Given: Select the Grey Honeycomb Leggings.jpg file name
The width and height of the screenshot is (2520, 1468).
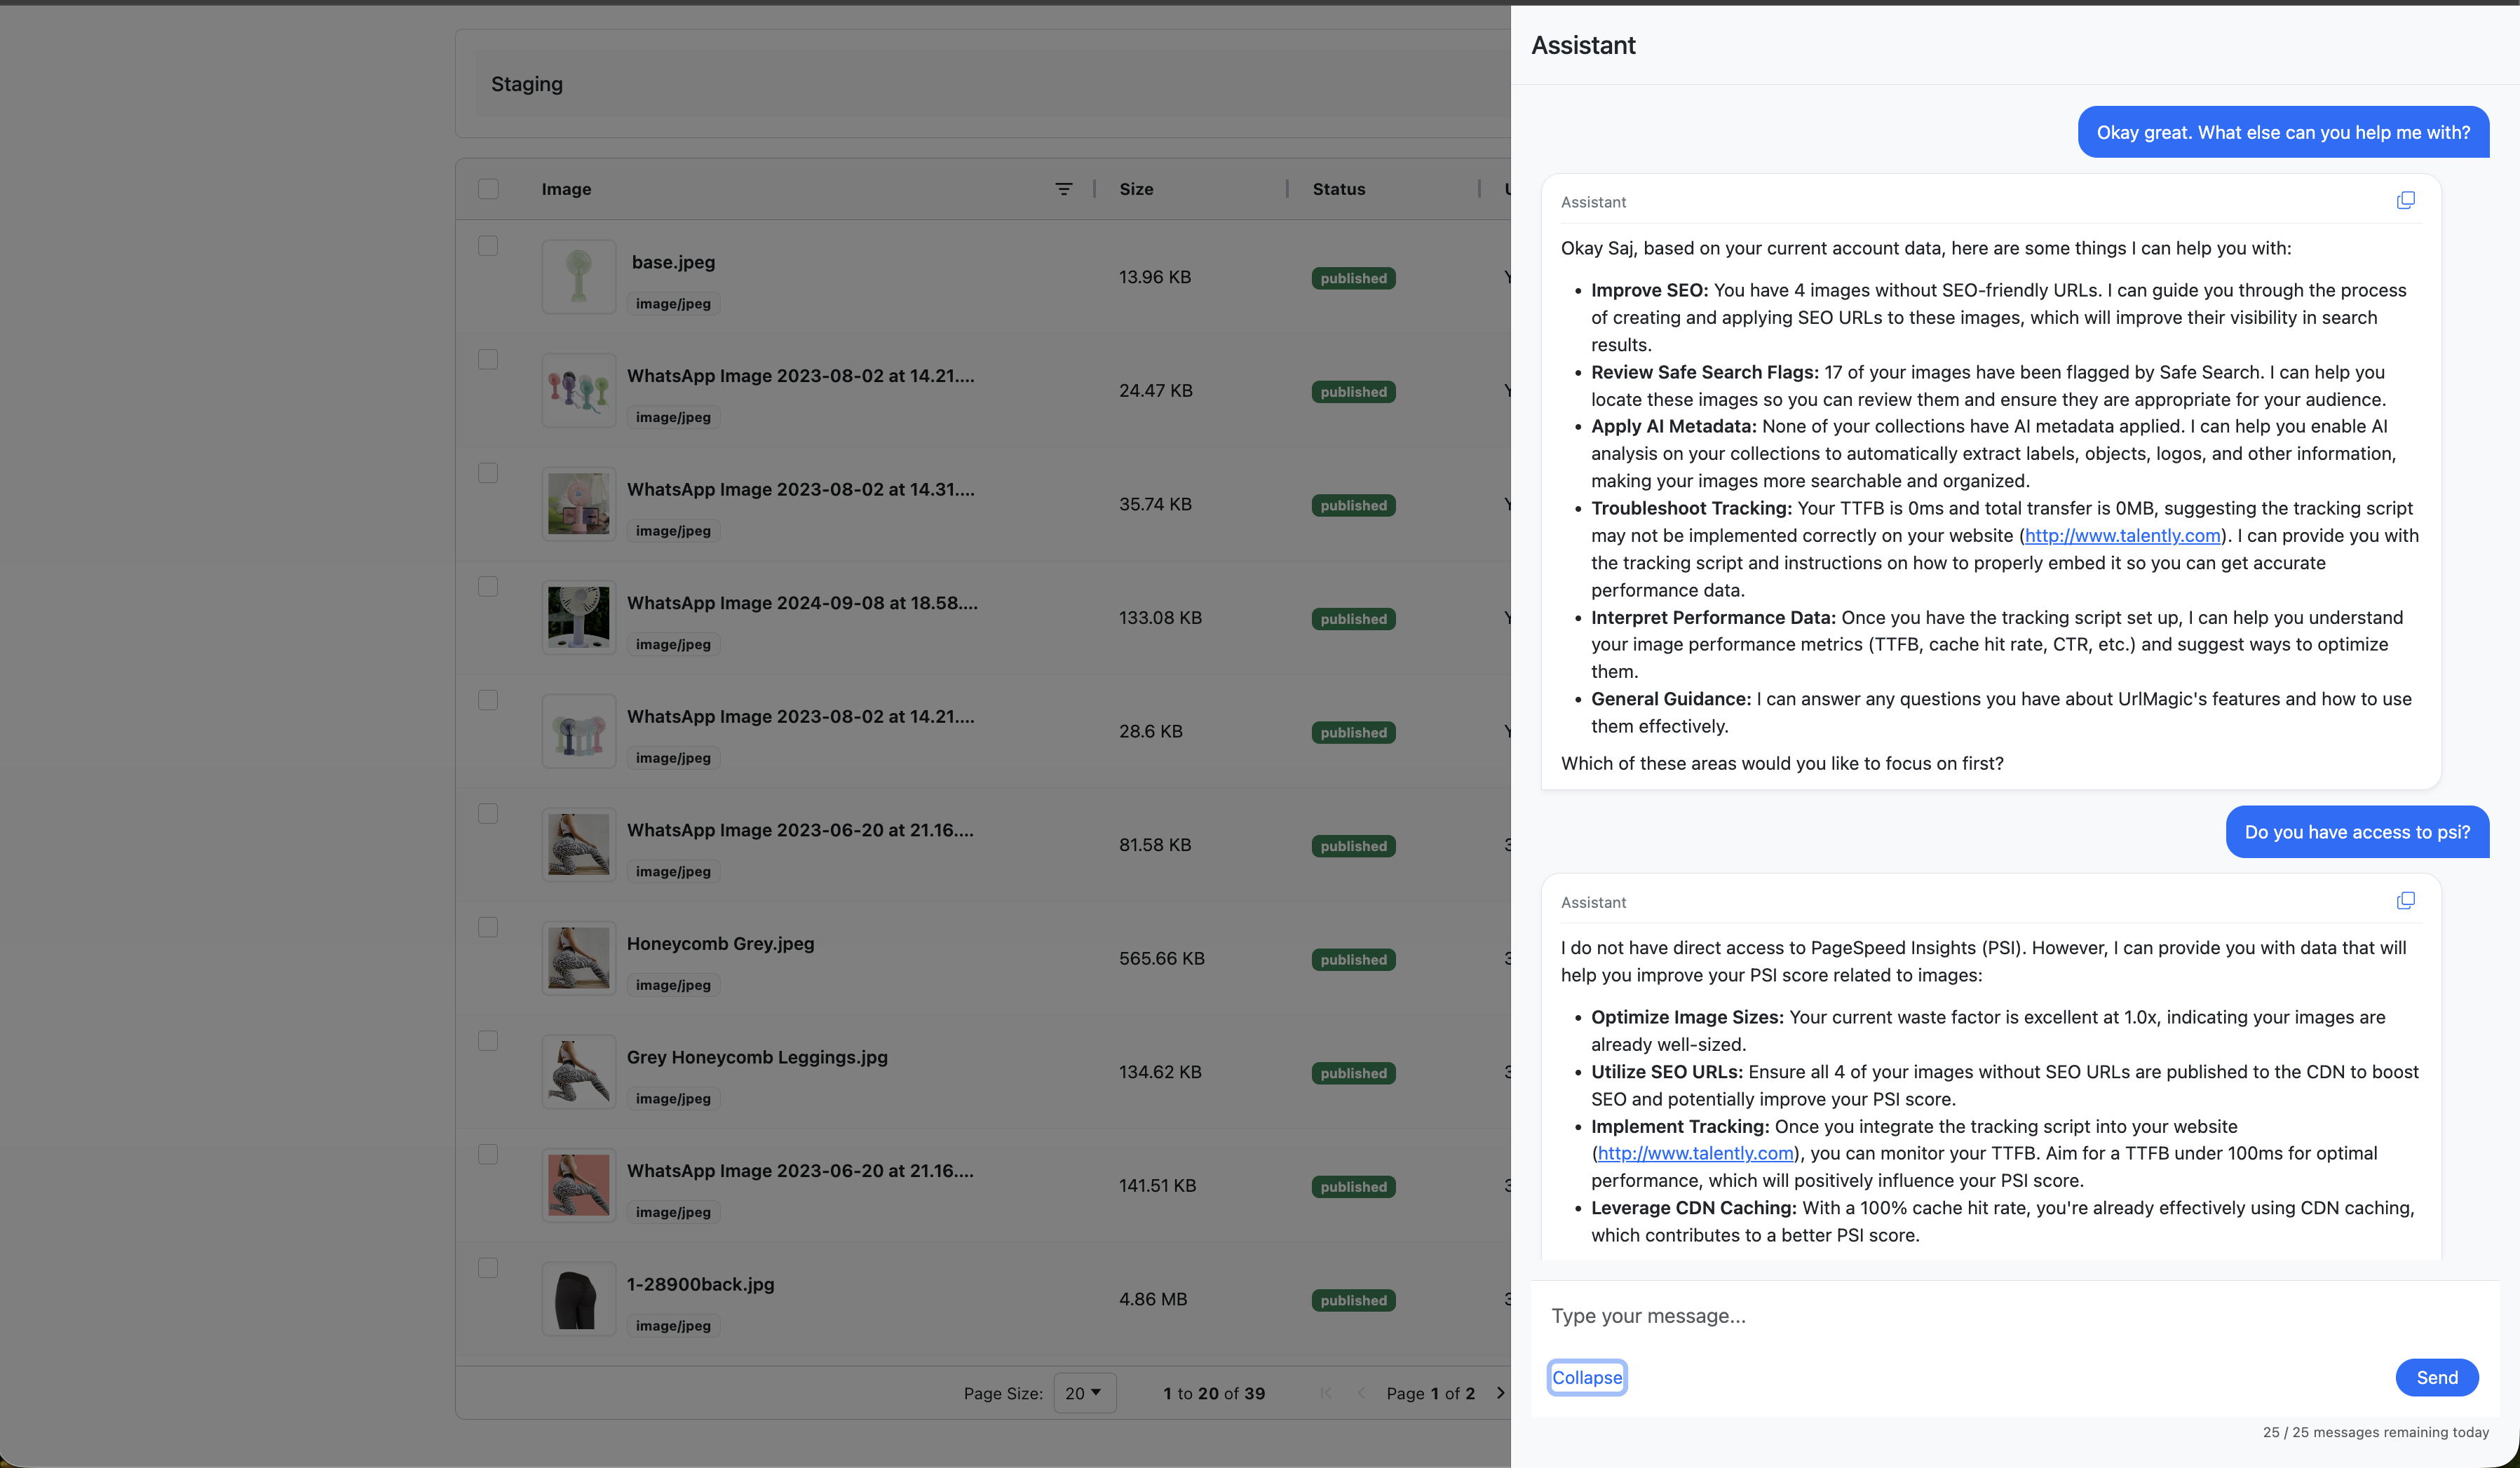Looking at the screenshot, I should 757,1057.
